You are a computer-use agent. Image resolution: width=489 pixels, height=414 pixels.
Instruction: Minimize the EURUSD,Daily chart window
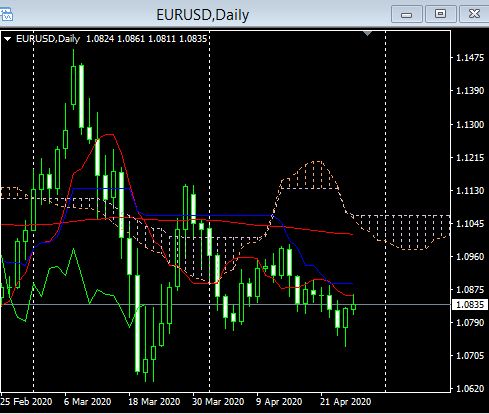[407, 15]
